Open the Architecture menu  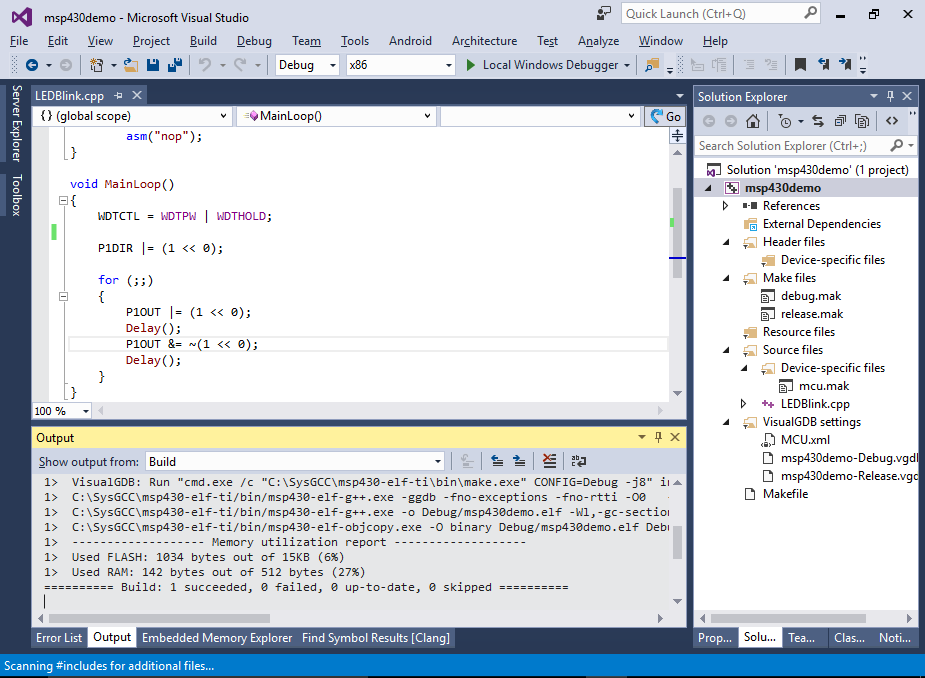tap(484, 41)
